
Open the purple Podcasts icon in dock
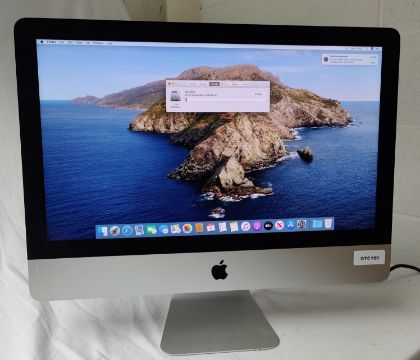[257, 226]
